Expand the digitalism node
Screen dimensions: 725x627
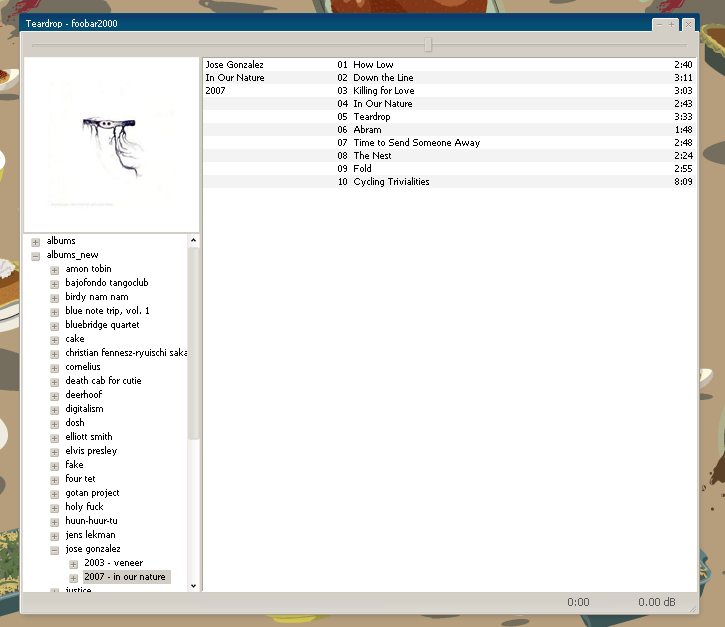55,410
